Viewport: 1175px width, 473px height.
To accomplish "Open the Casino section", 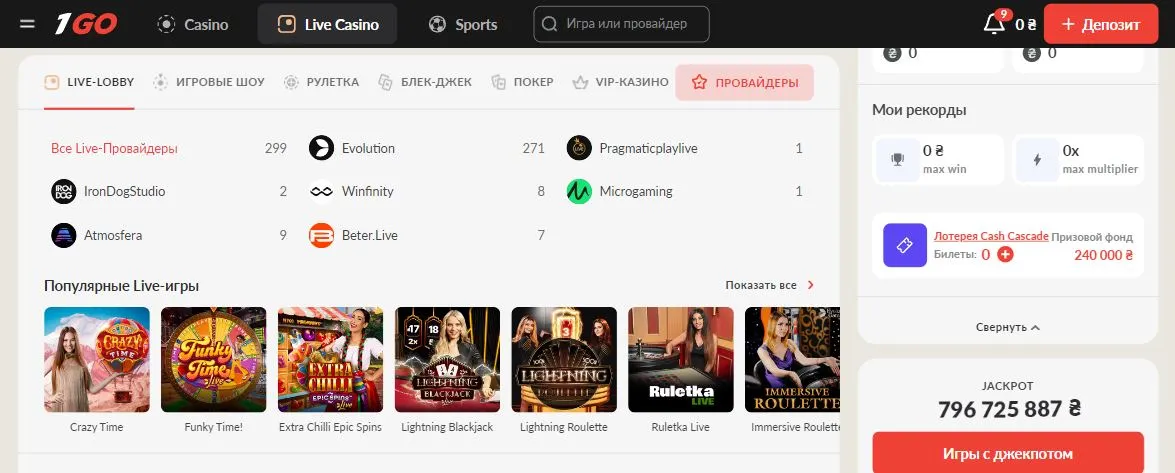I will point(193,24).
